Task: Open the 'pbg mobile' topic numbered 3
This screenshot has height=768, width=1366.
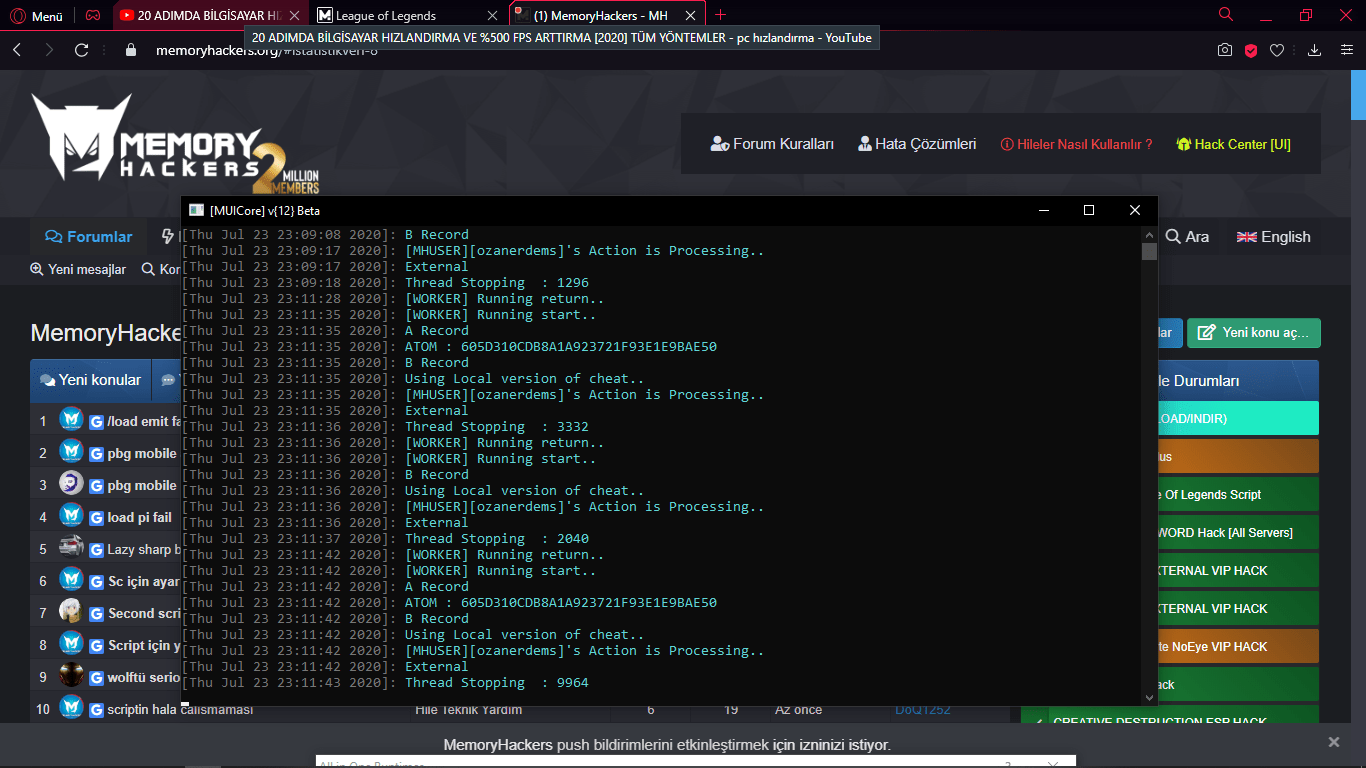Action: coord(143,485)
